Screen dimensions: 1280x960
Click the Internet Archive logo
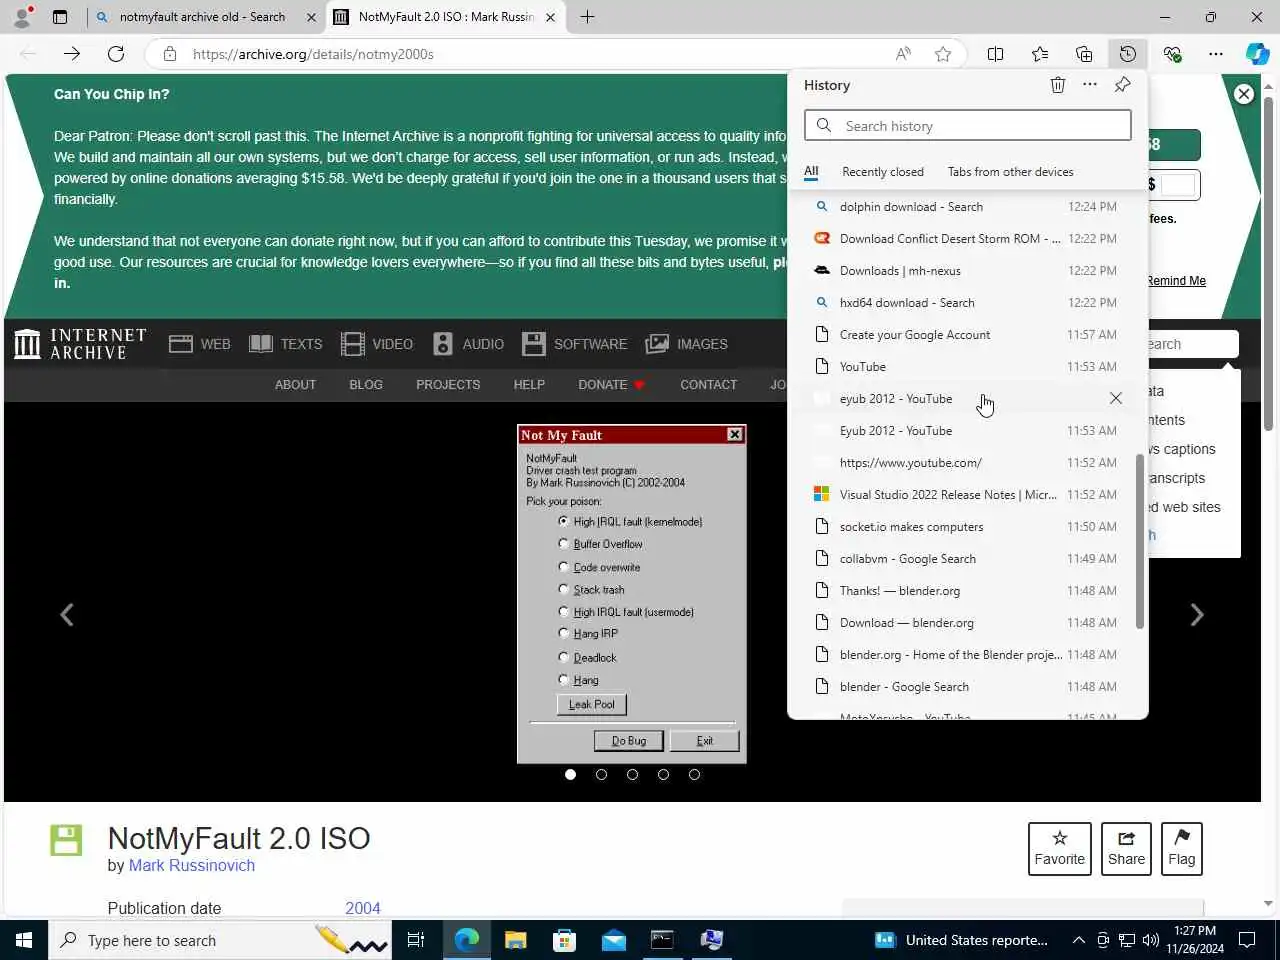pos(80,344)
